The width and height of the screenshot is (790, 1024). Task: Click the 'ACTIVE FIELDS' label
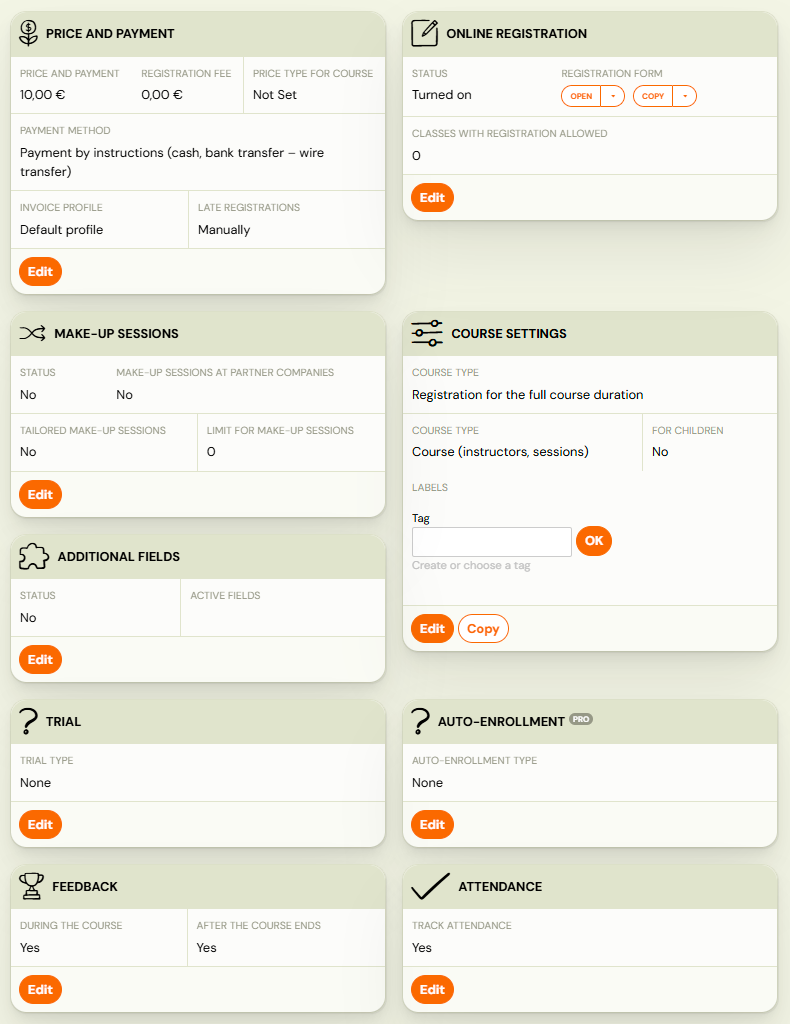click(x=225, y=596)
